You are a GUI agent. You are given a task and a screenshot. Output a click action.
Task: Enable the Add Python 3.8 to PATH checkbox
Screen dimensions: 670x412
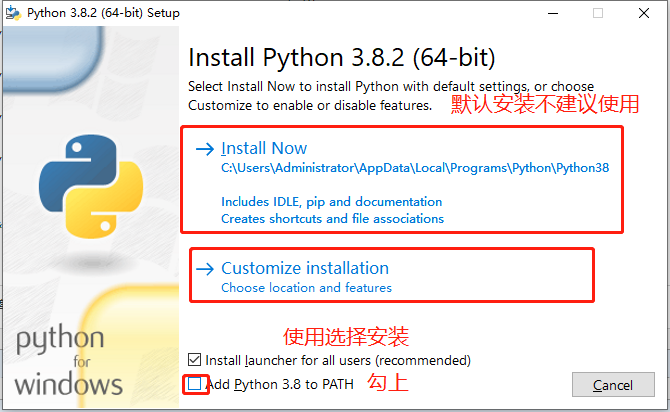click(x=194, y=384)
